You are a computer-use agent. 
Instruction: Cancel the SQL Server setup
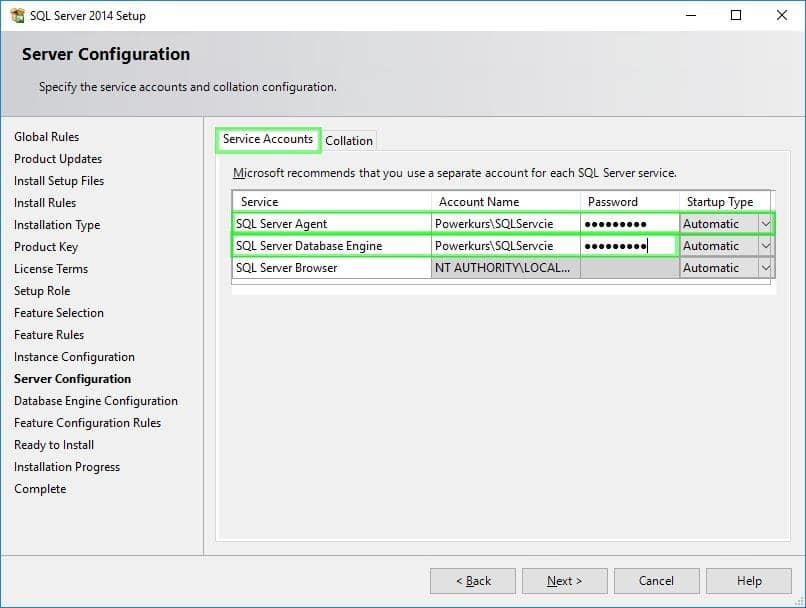click(656, 581)
